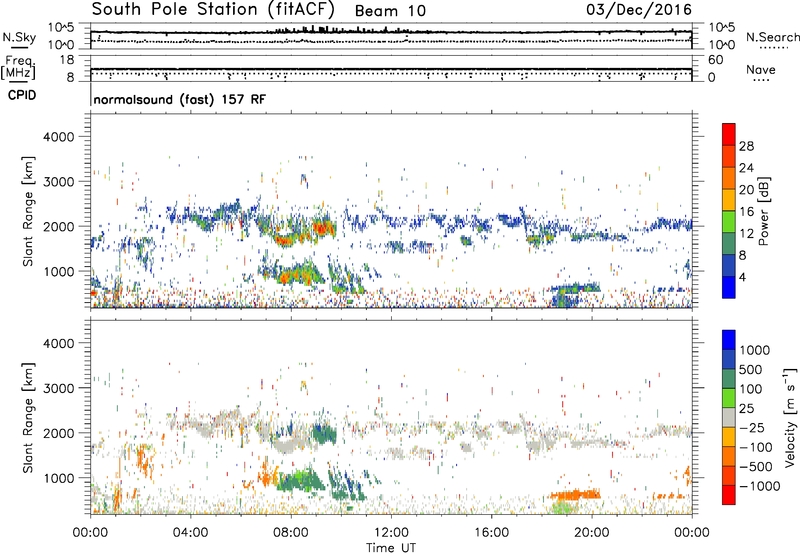
Task: Click the '3000' tick of the Velocity panel
Action: [x=58, y=388]
